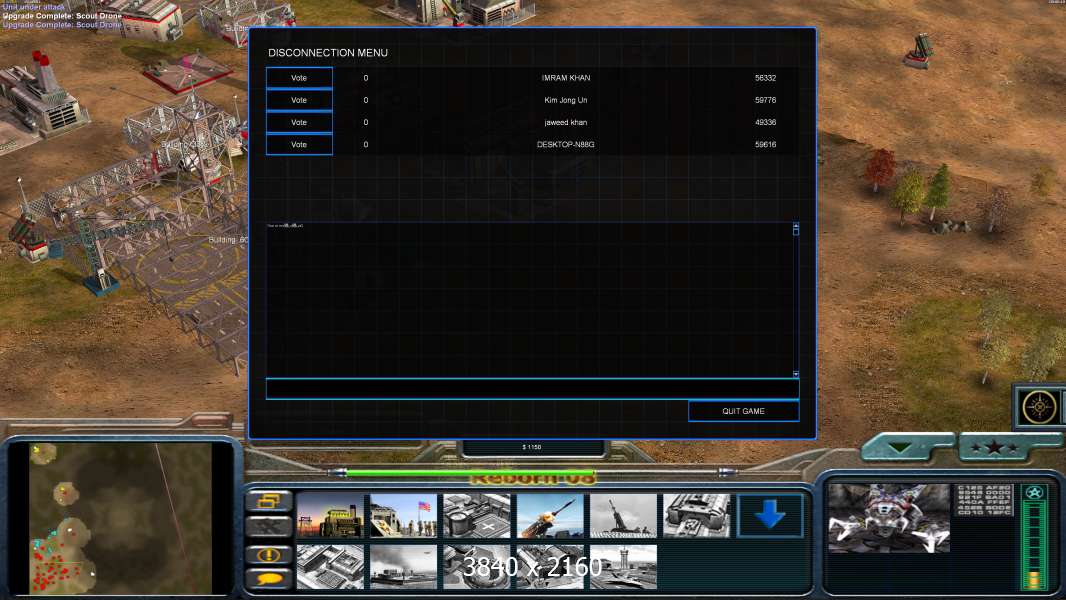Image resolution: width=1066 pixels, height=600 pixels.
Task: Click the yellow chat bubble button
Action: tap(269, 579)
